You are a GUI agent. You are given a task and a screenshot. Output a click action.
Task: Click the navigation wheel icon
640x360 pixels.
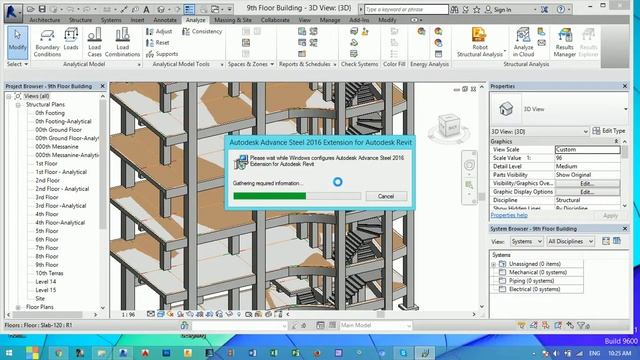(469, 165)
